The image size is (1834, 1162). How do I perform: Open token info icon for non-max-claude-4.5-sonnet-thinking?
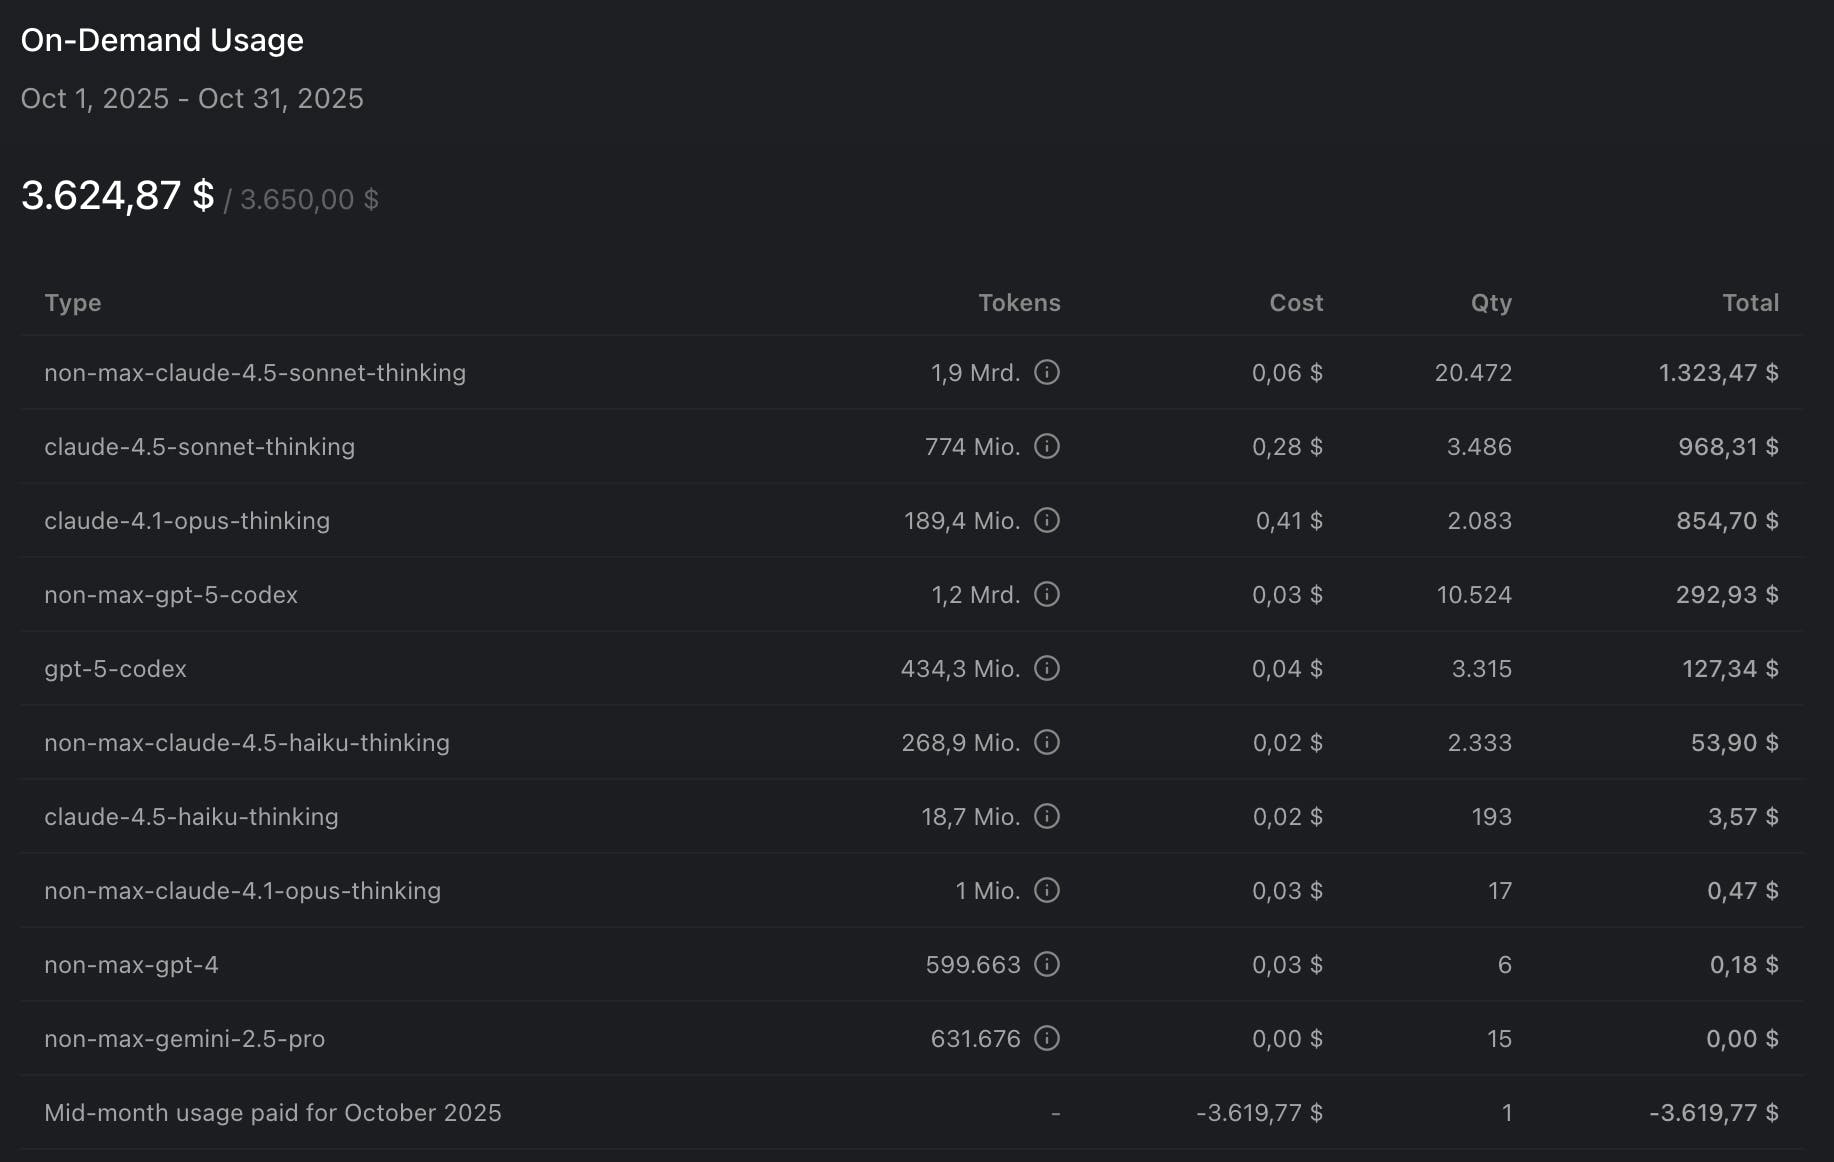click(x=1046, y=372)
